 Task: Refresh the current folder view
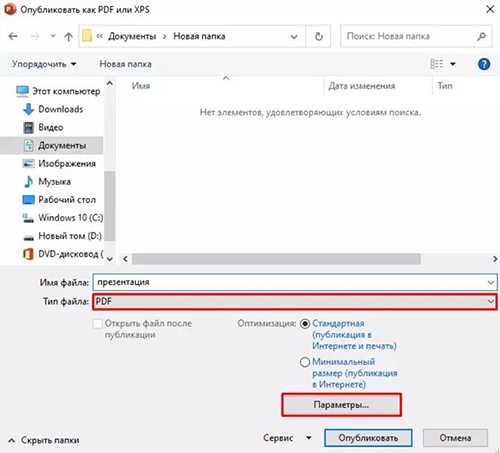[x=319, y=36]
